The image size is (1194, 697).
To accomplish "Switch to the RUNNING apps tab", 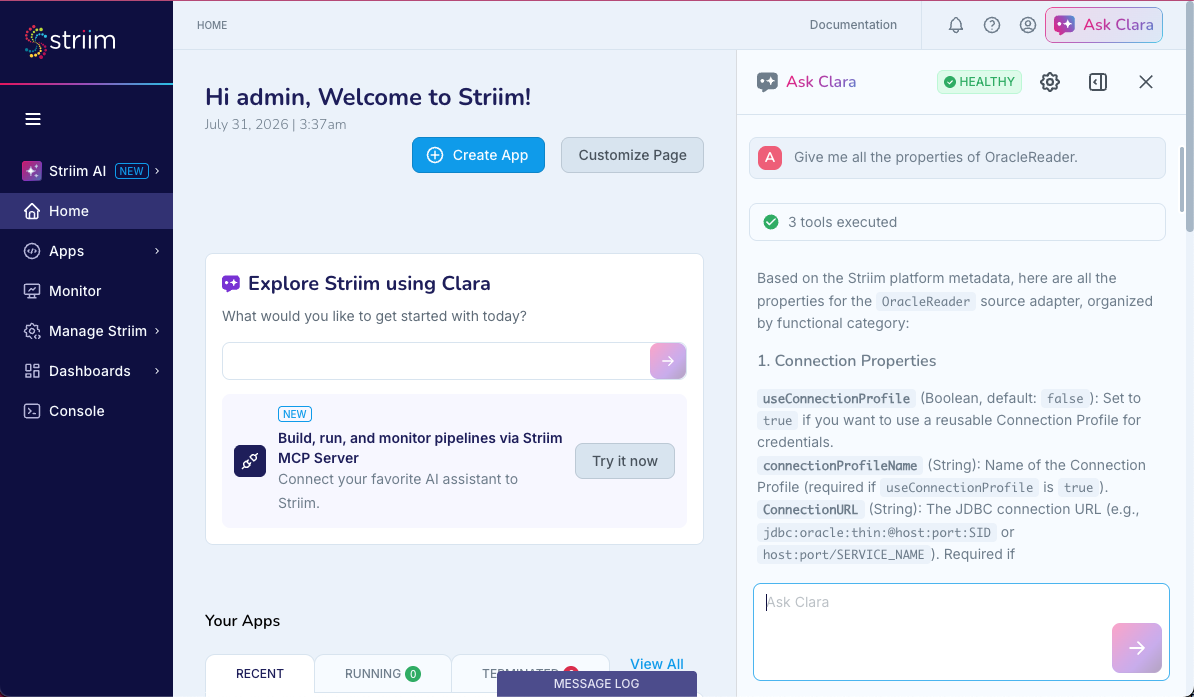I will (382, 673).
